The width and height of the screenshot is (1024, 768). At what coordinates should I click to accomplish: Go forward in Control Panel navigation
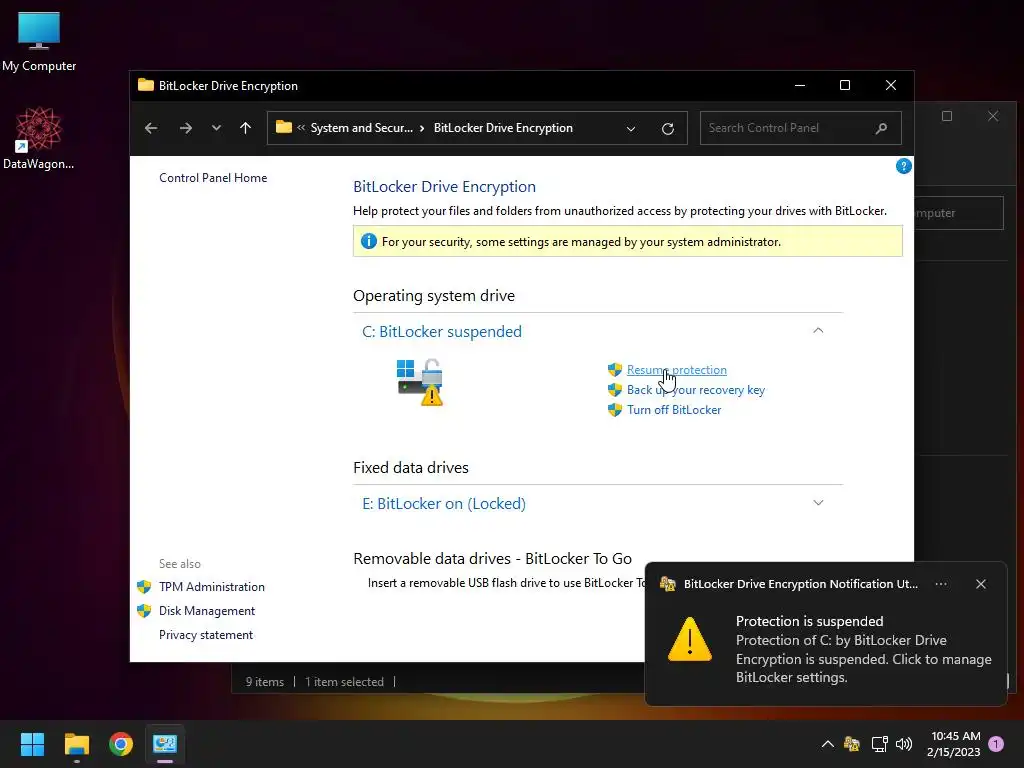(x=185, y=128)
